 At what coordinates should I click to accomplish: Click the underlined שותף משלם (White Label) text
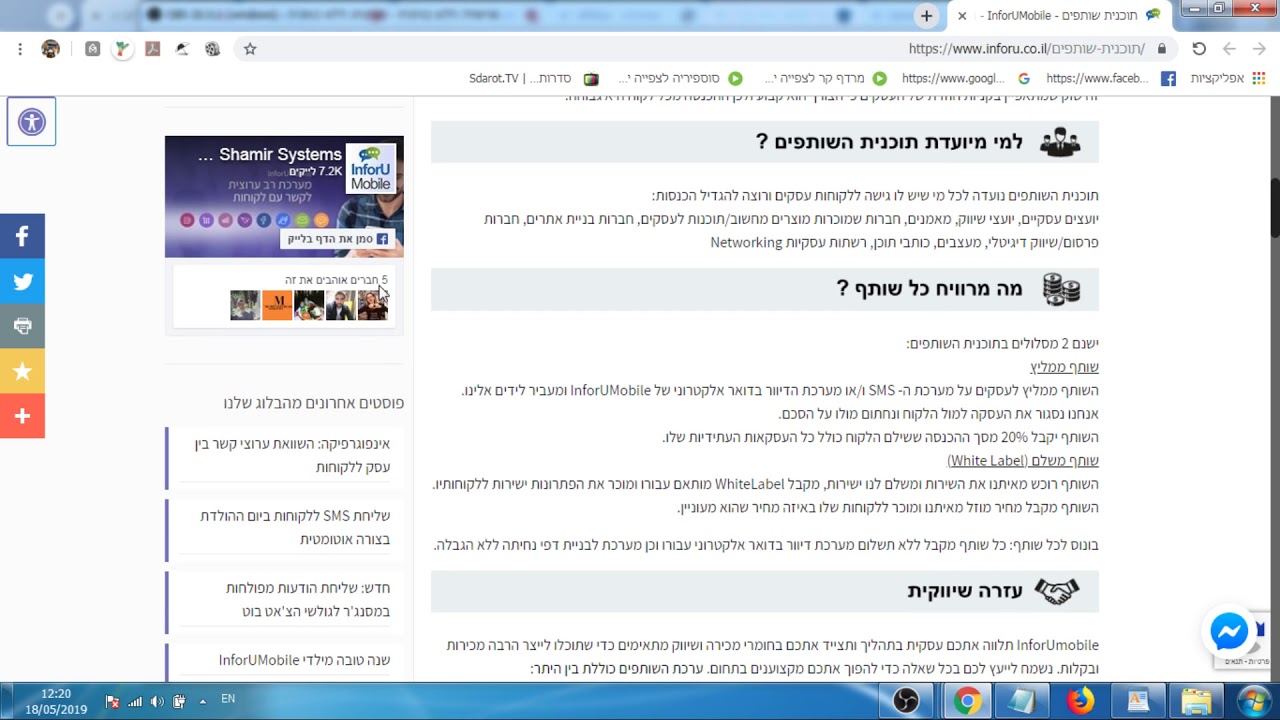1023,460
